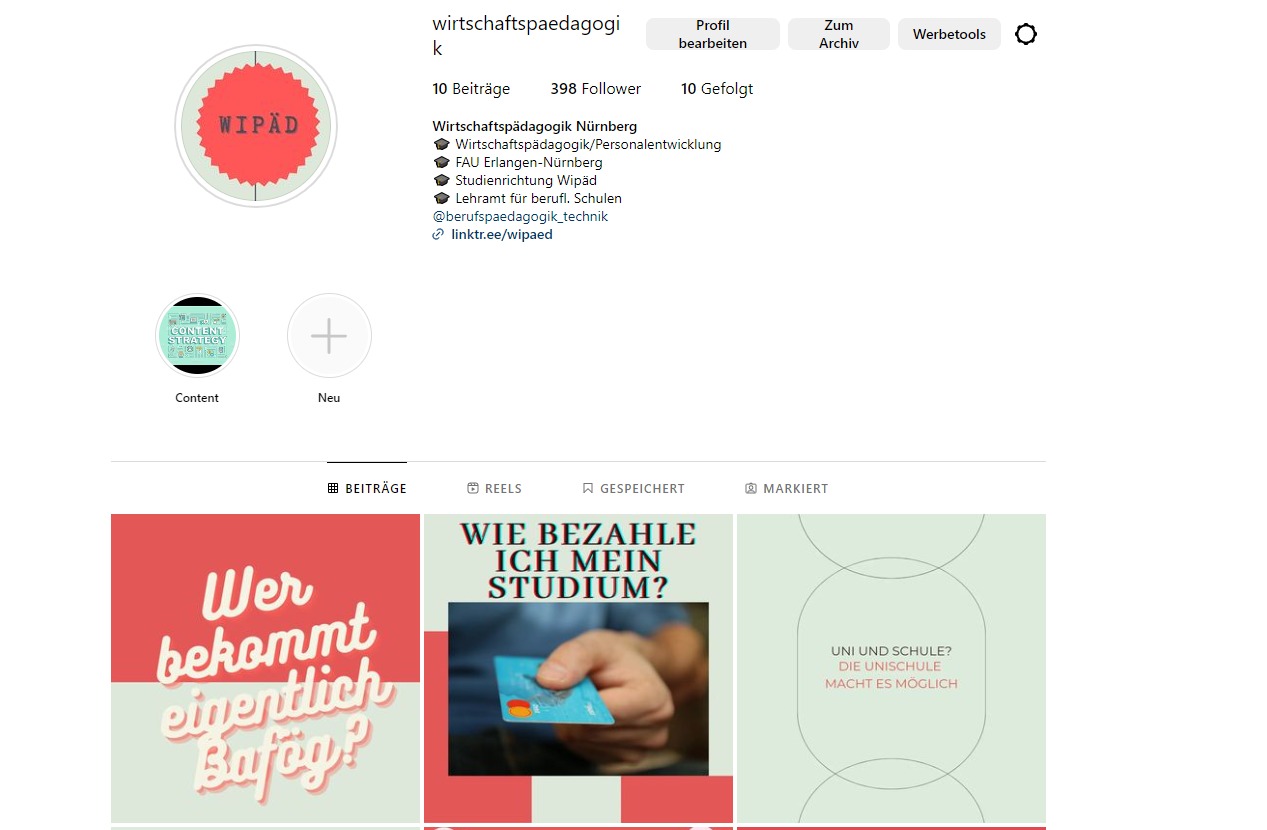Viewport: 1267px width, 830px height.
Task: Click the Reels tab icon
Action: 473,489
